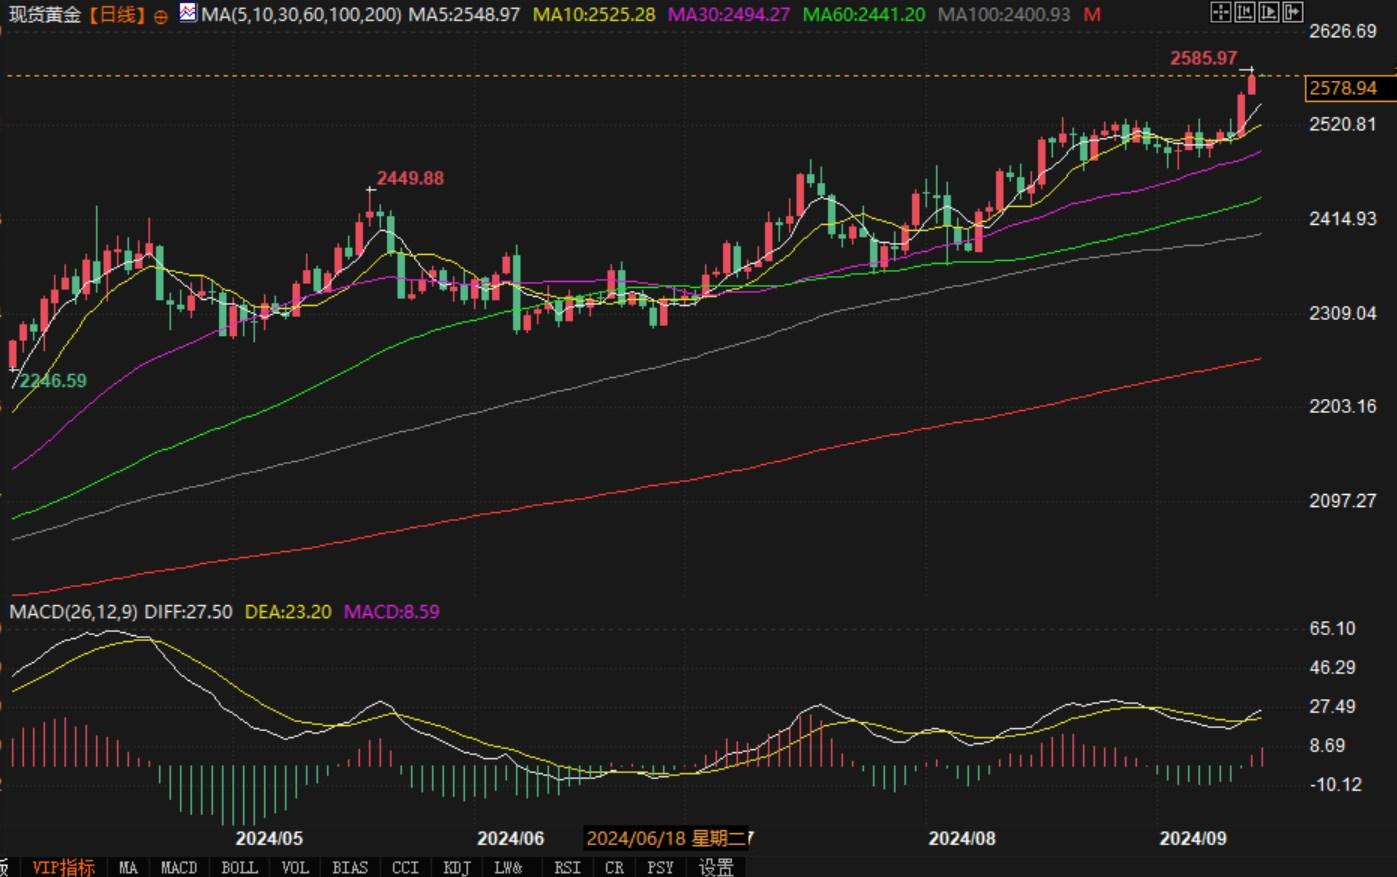Click the MA indicator chart icon
Viewport: 1397px width, 877px height.
coord(188,13)
